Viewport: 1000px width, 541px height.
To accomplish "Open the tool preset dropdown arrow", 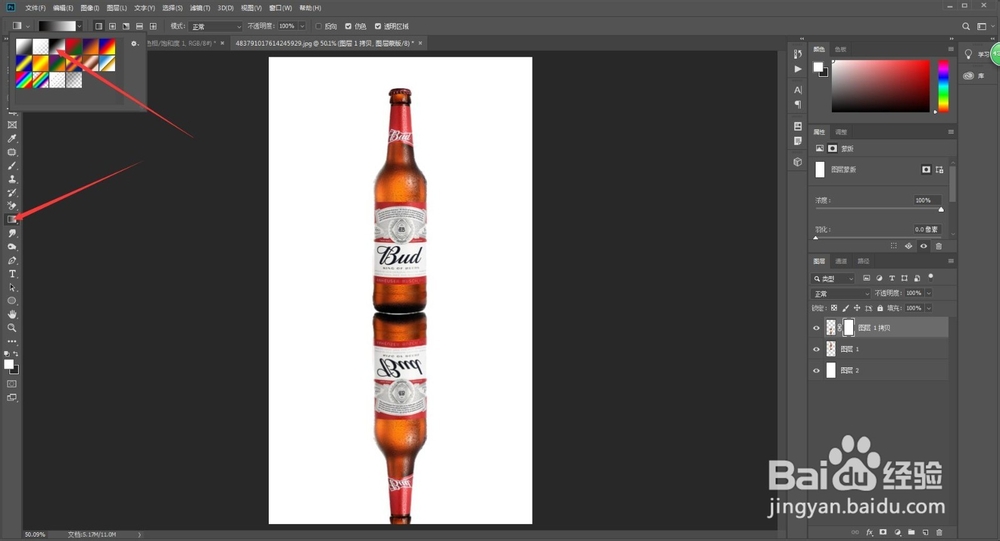I will point(27,26).
